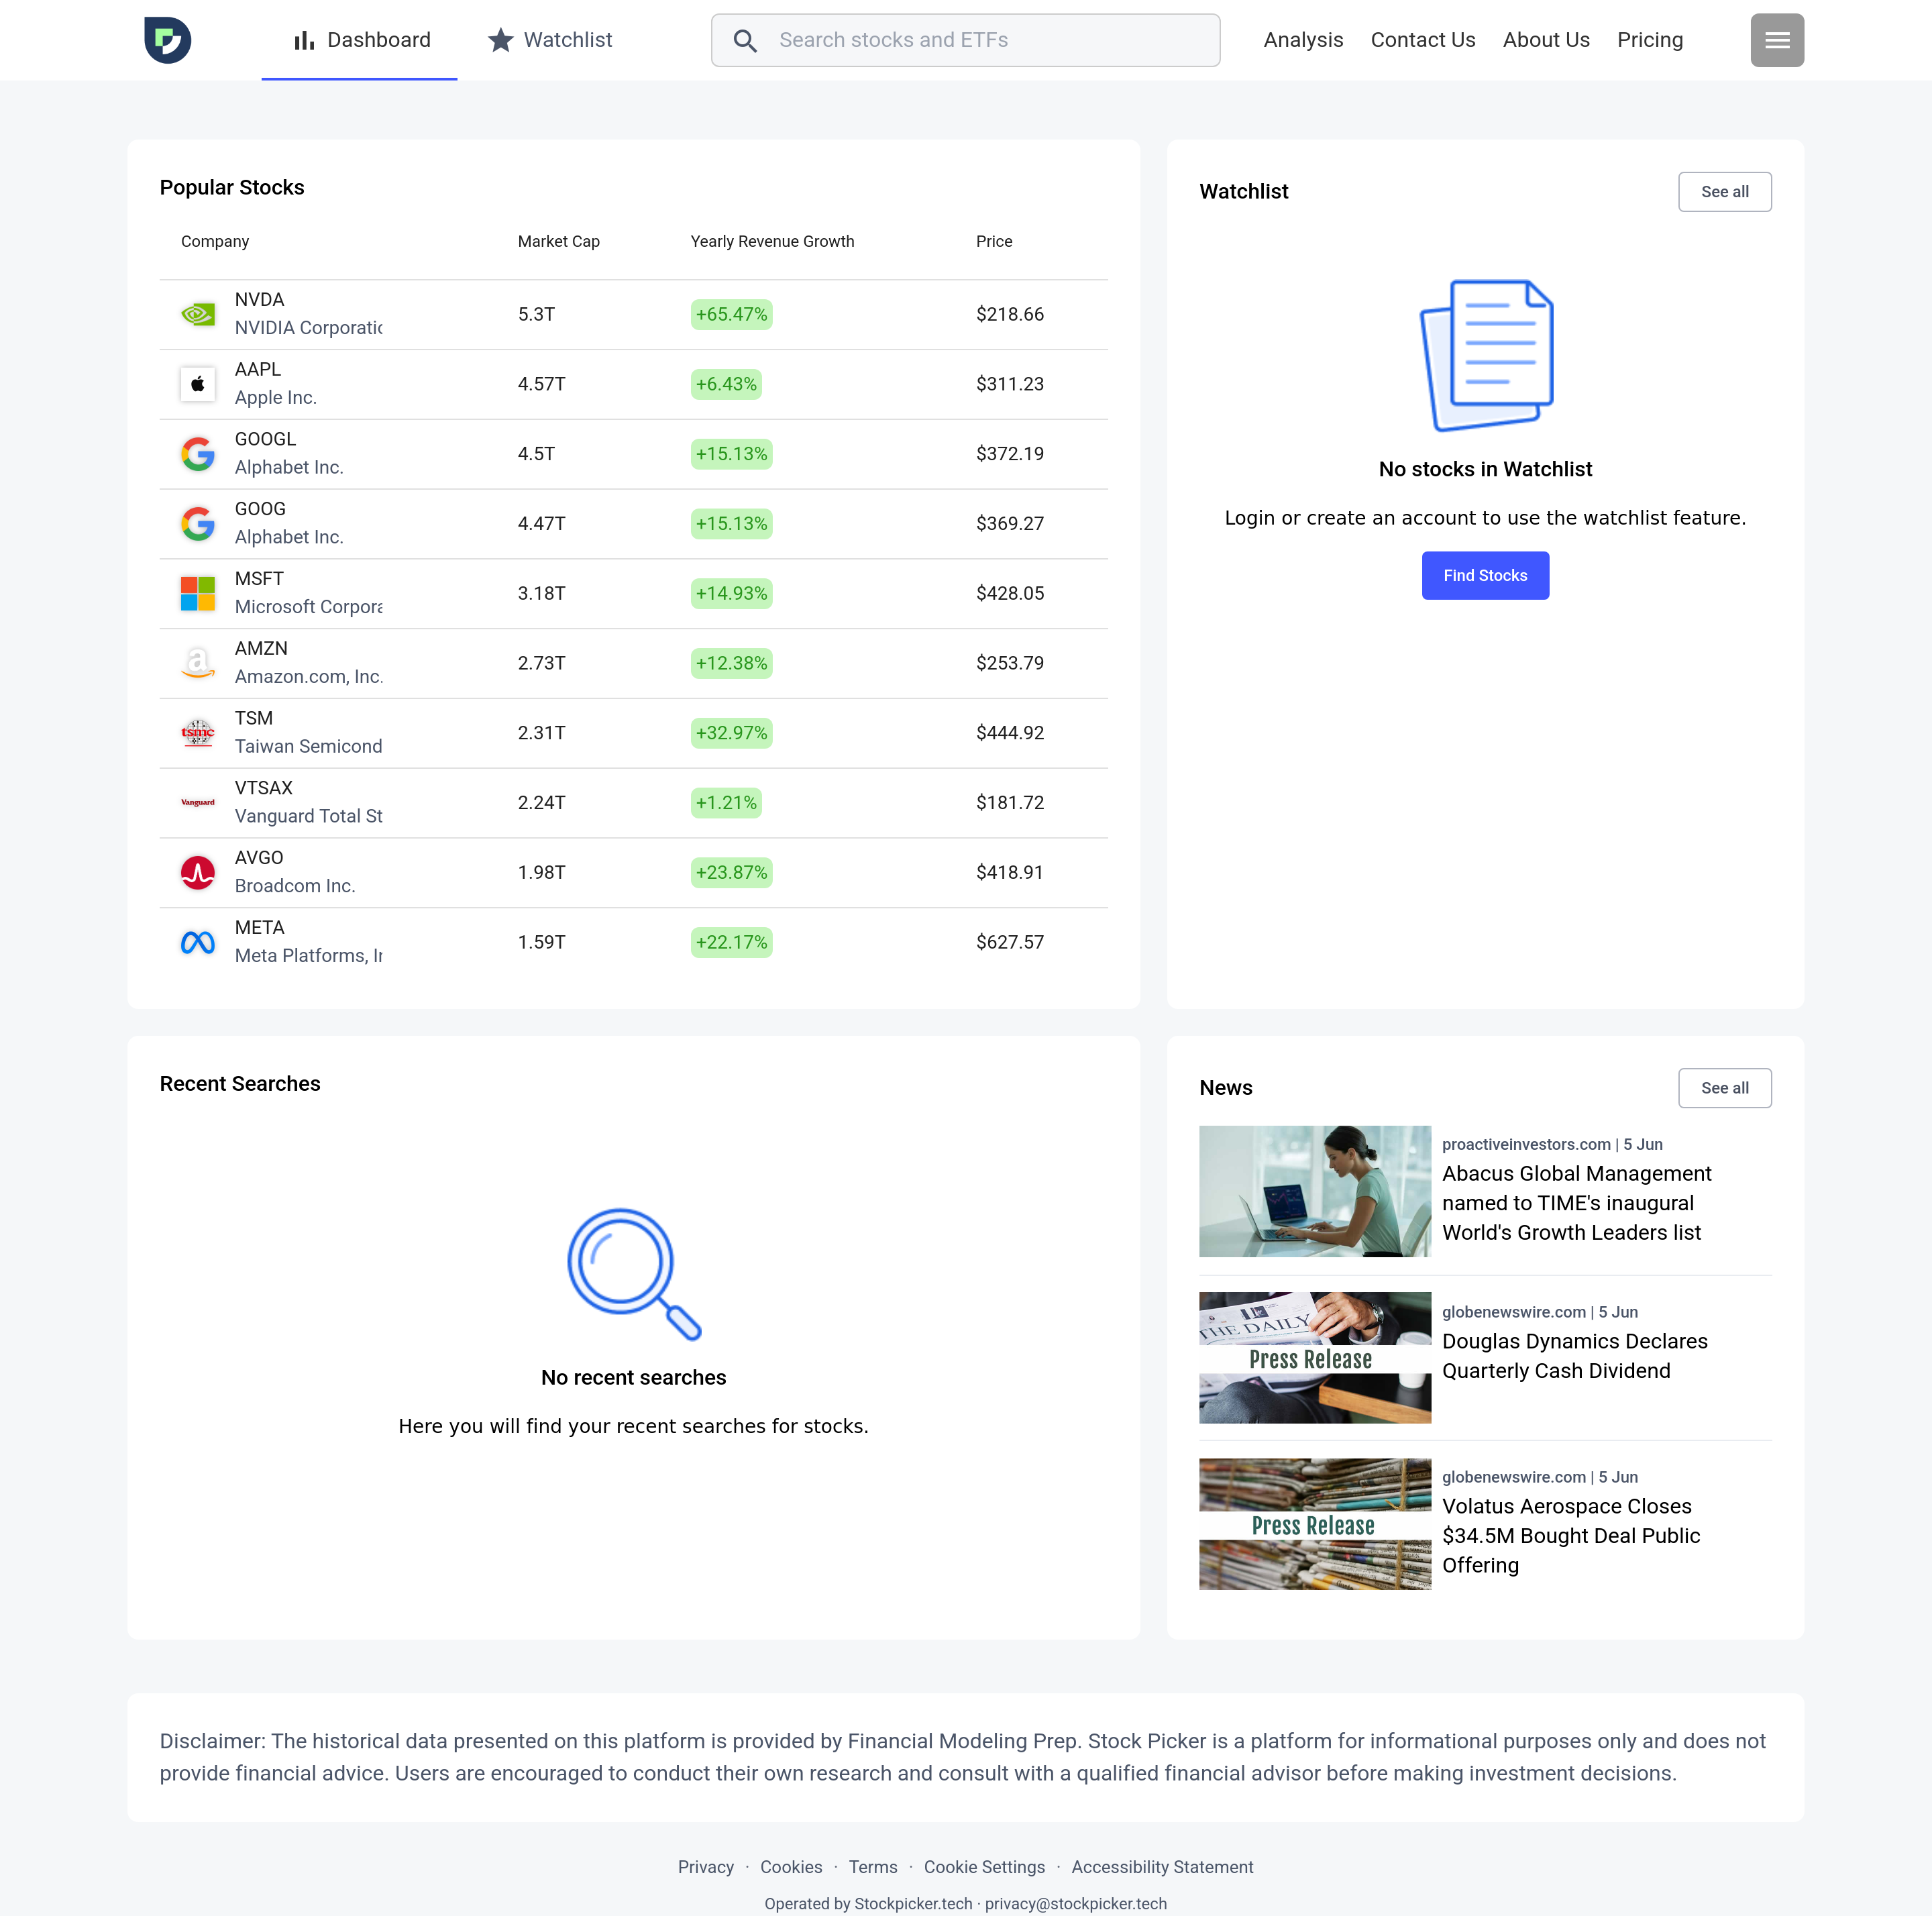The width and height of the screenshot is (1932, 1916).
Task: Open the Pricing page
Action: point(1650,40)
